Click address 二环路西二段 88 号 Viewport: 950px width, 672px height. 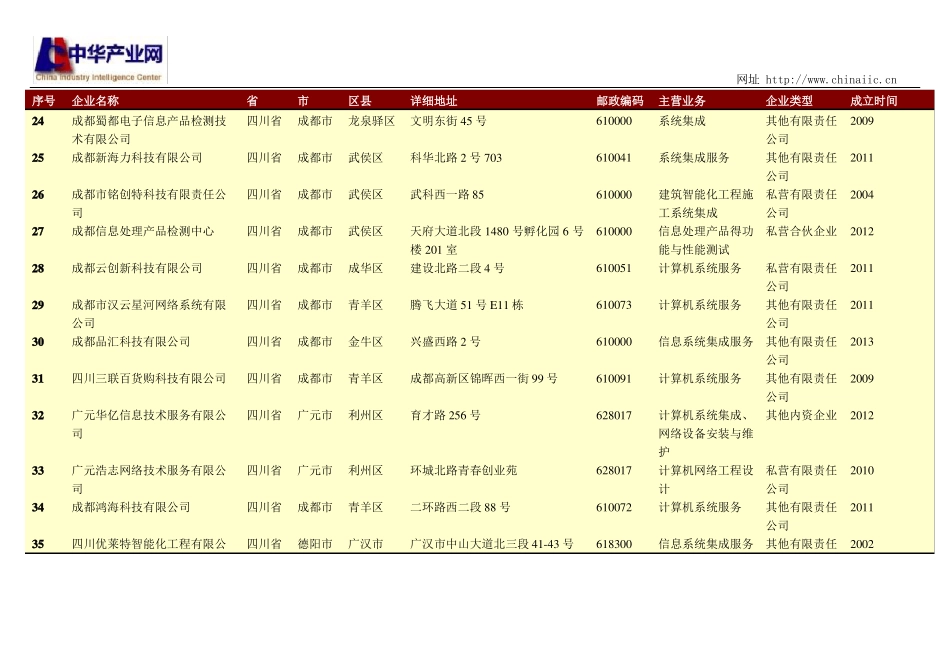[x=460, y=507]
